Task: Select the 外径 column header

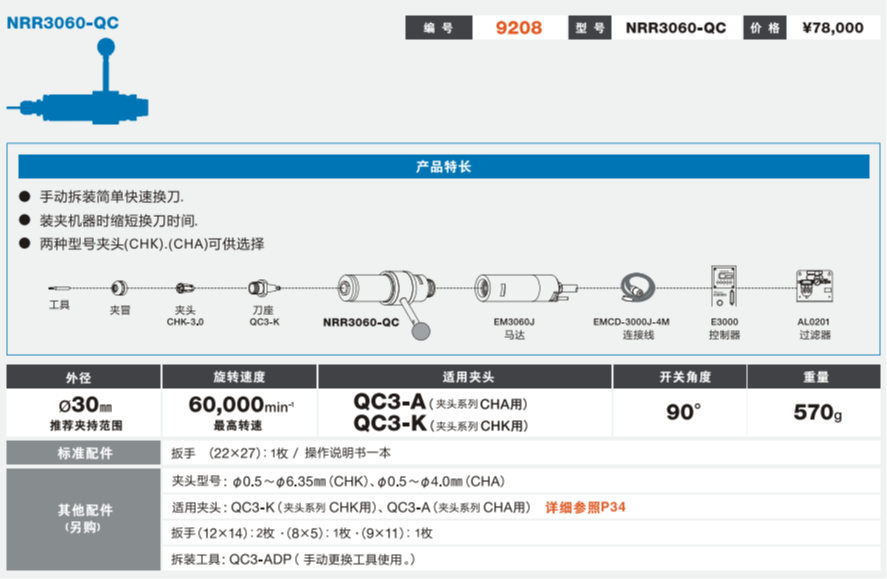Action: [x=80, y=377]
